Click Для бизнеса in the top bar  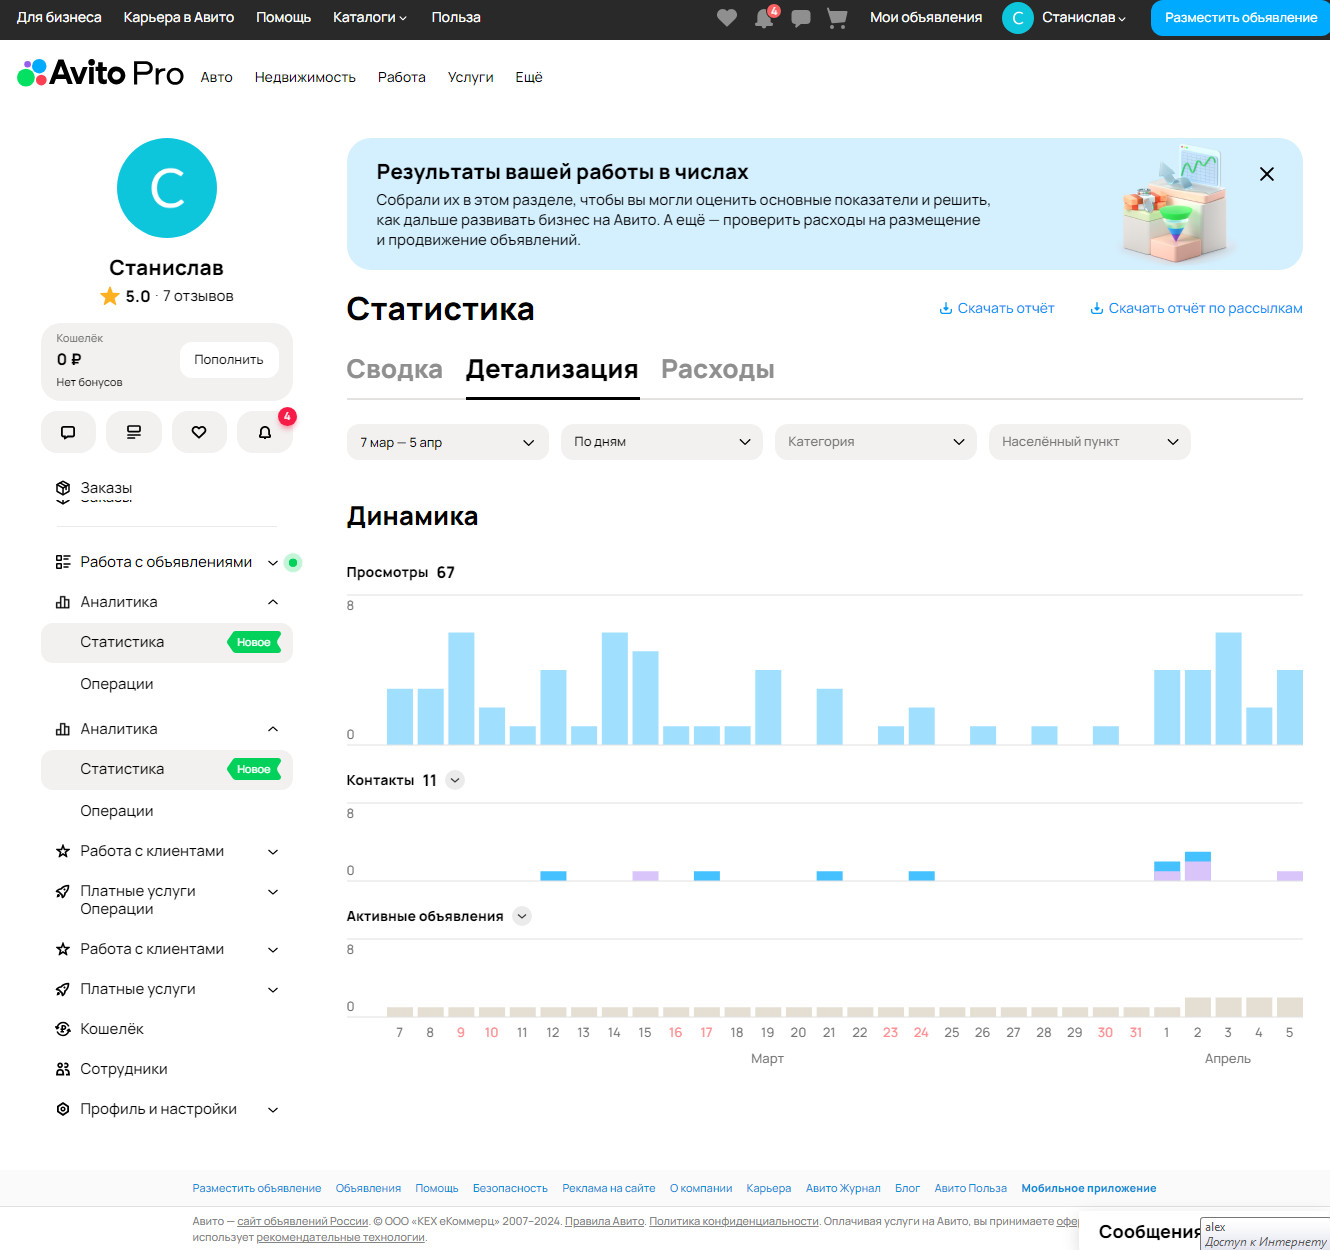coord(59,18)
